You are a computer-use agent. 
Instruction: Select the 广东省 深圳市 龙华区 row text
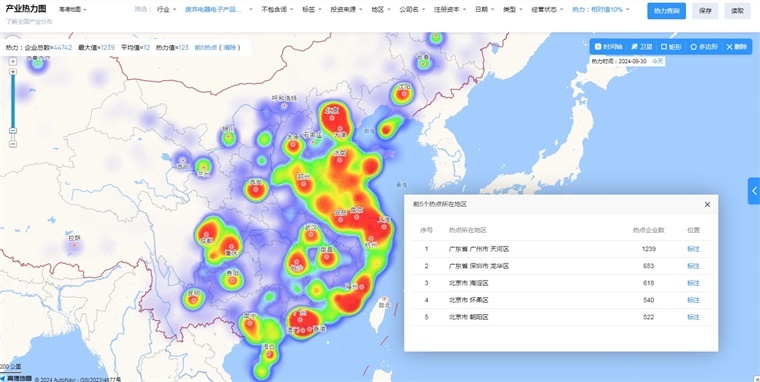point(479,266)
